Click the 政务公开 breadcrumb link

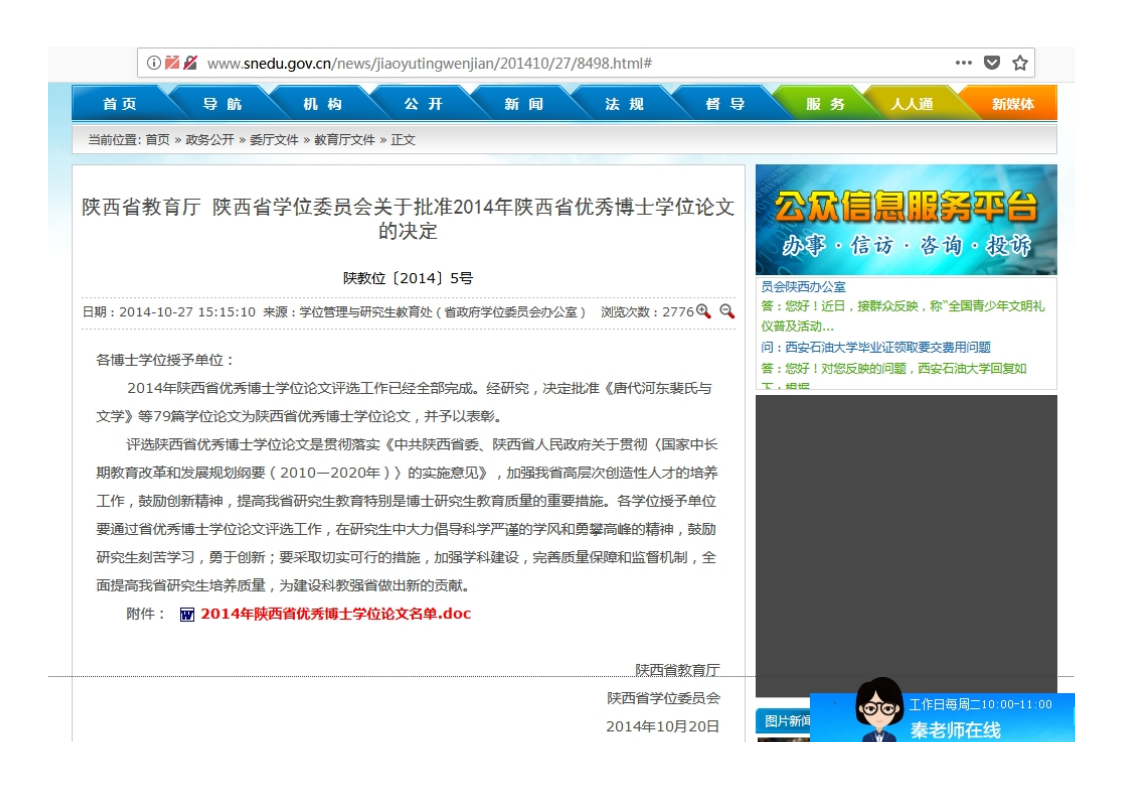click(x=210, y=140)
